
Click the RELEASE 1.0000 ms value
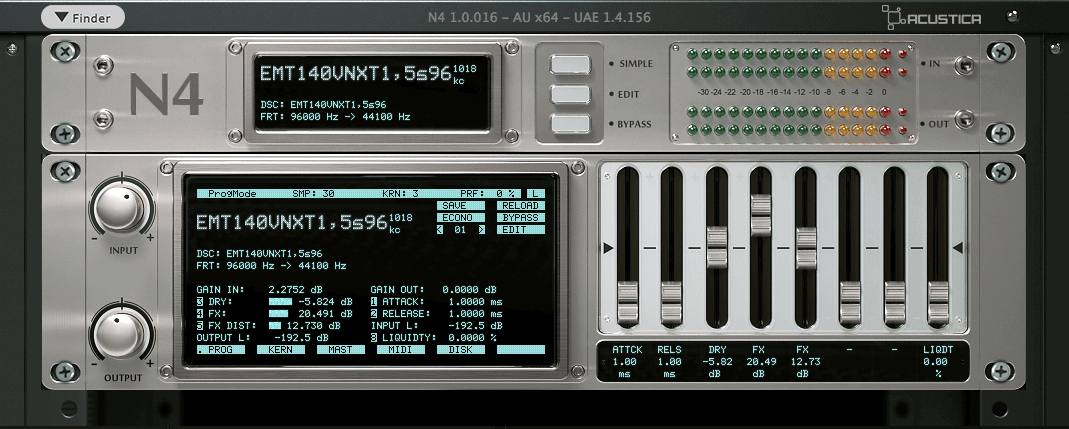pos(476,314)
